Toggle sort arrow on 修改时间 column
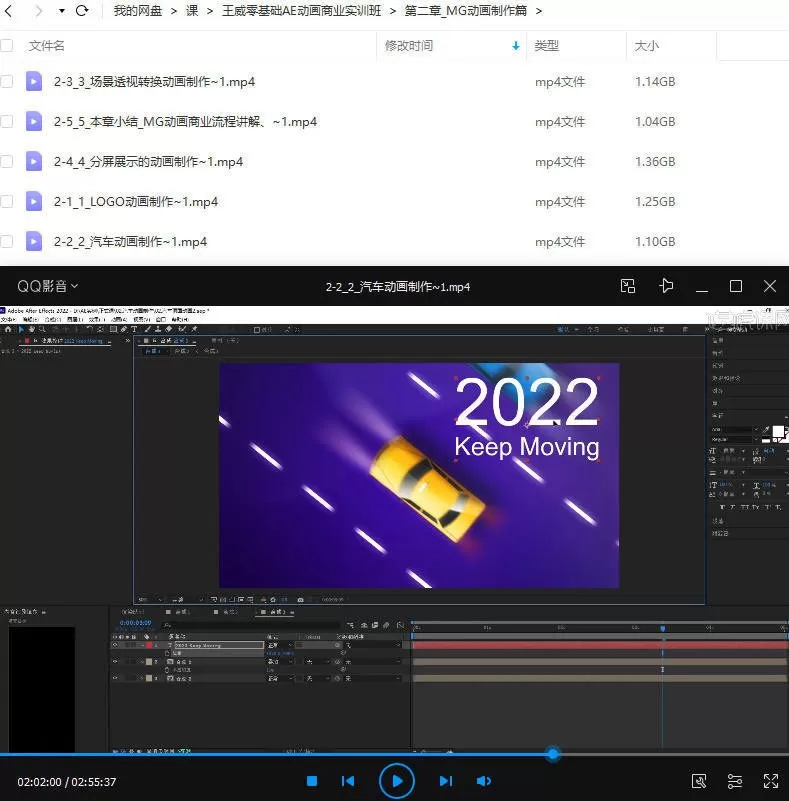This screenshot has width=789, height=801. (516, 46)
